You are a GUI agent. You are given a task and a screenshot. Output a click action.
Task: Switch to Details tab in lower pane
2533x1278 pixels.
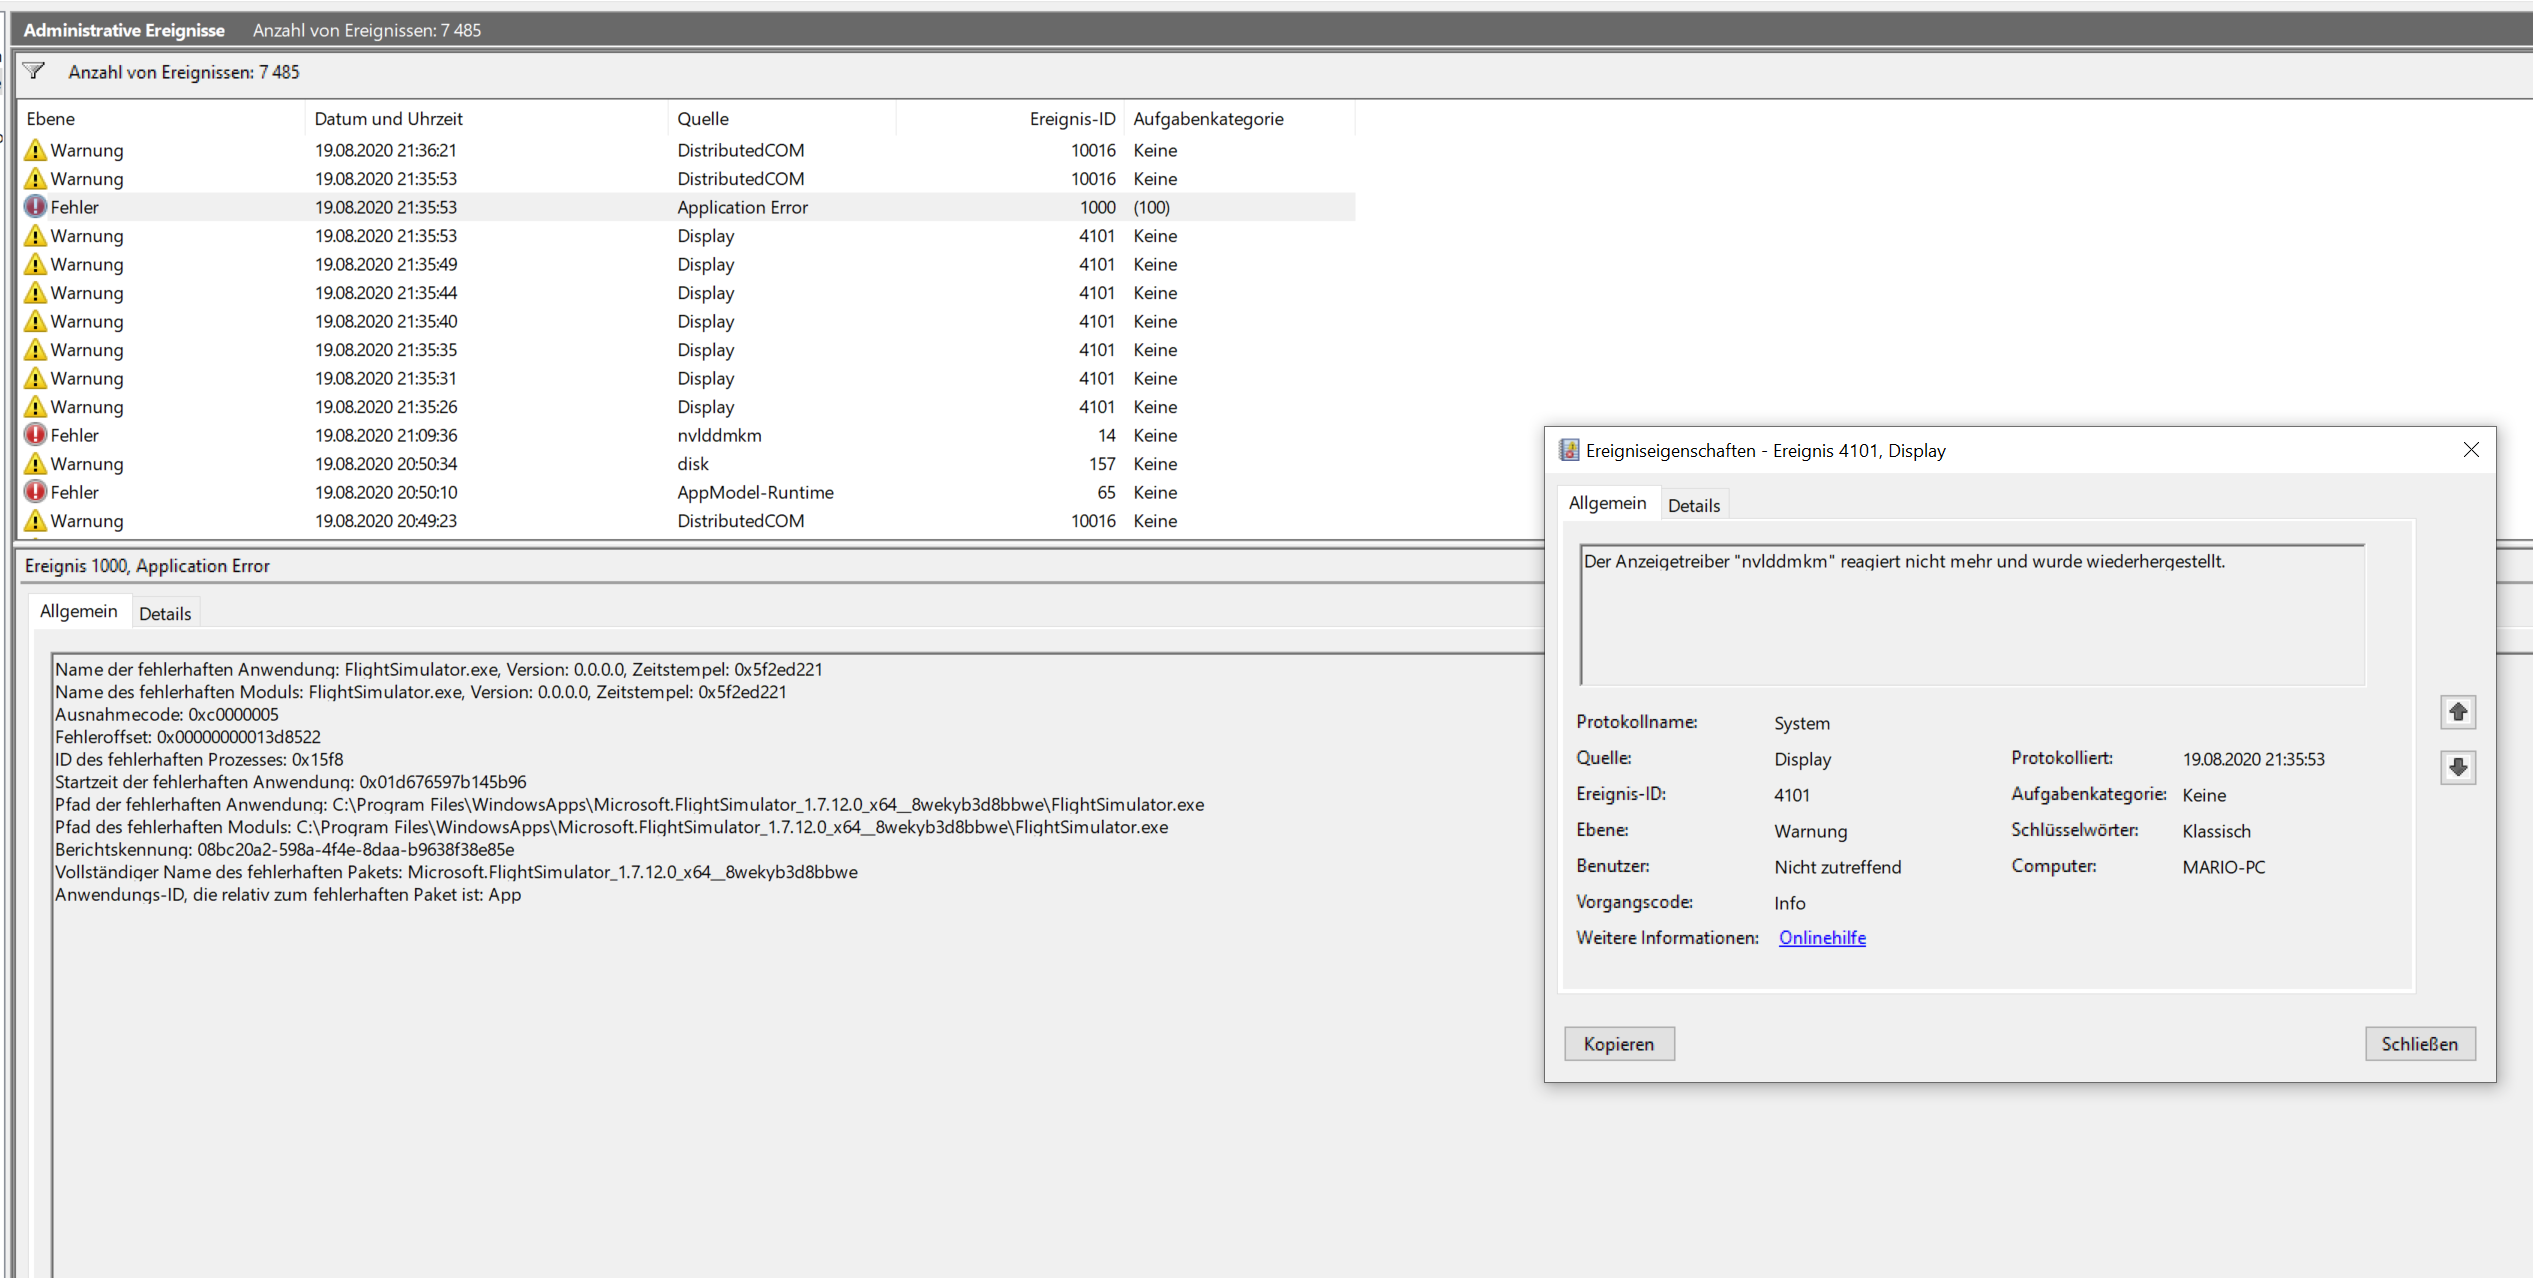(165, 613)
